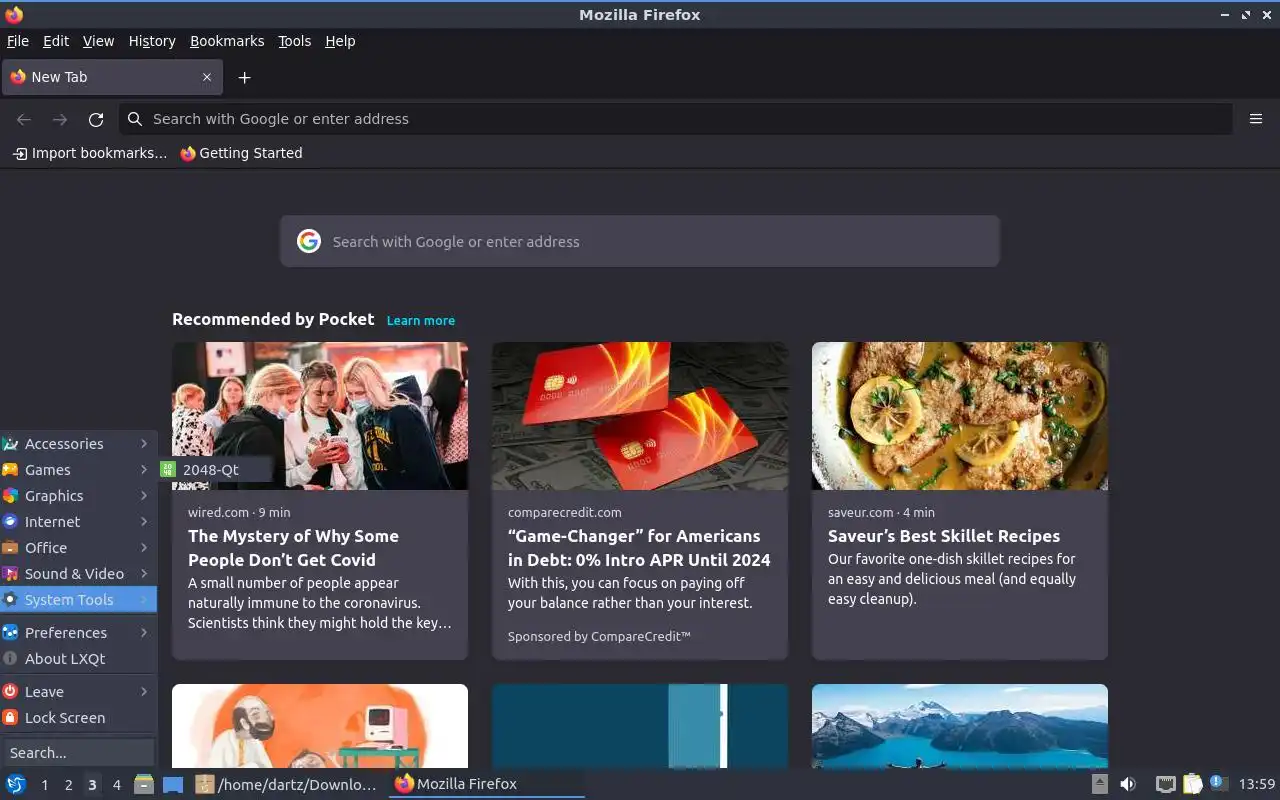This screenshot has width=1280, height=800.
Task: Open Saveur's Best Skillet Recipes headline
Action: click(944, 536)
